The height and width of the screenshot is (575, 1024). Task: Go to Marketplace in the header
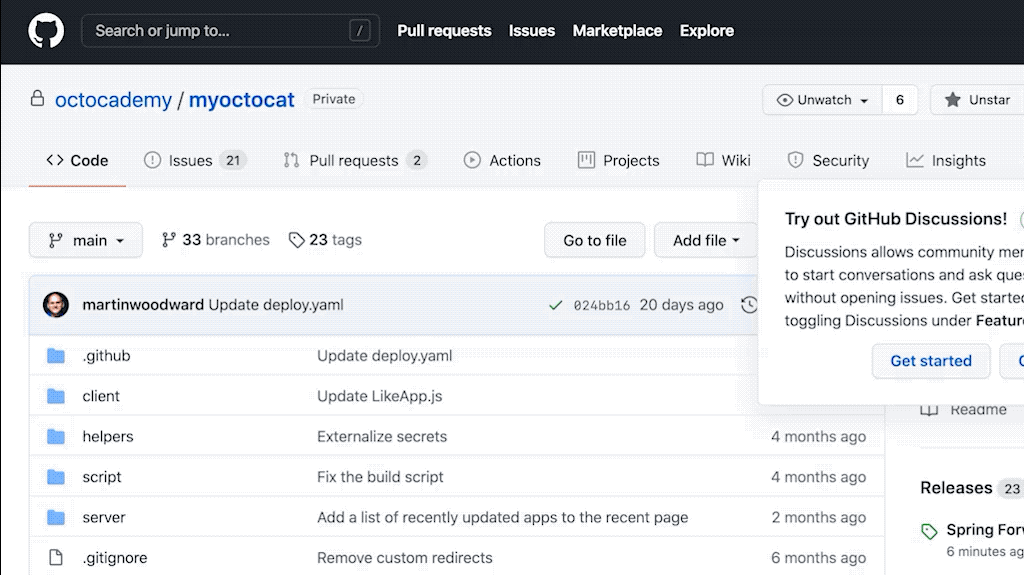[x=617, y=31]
